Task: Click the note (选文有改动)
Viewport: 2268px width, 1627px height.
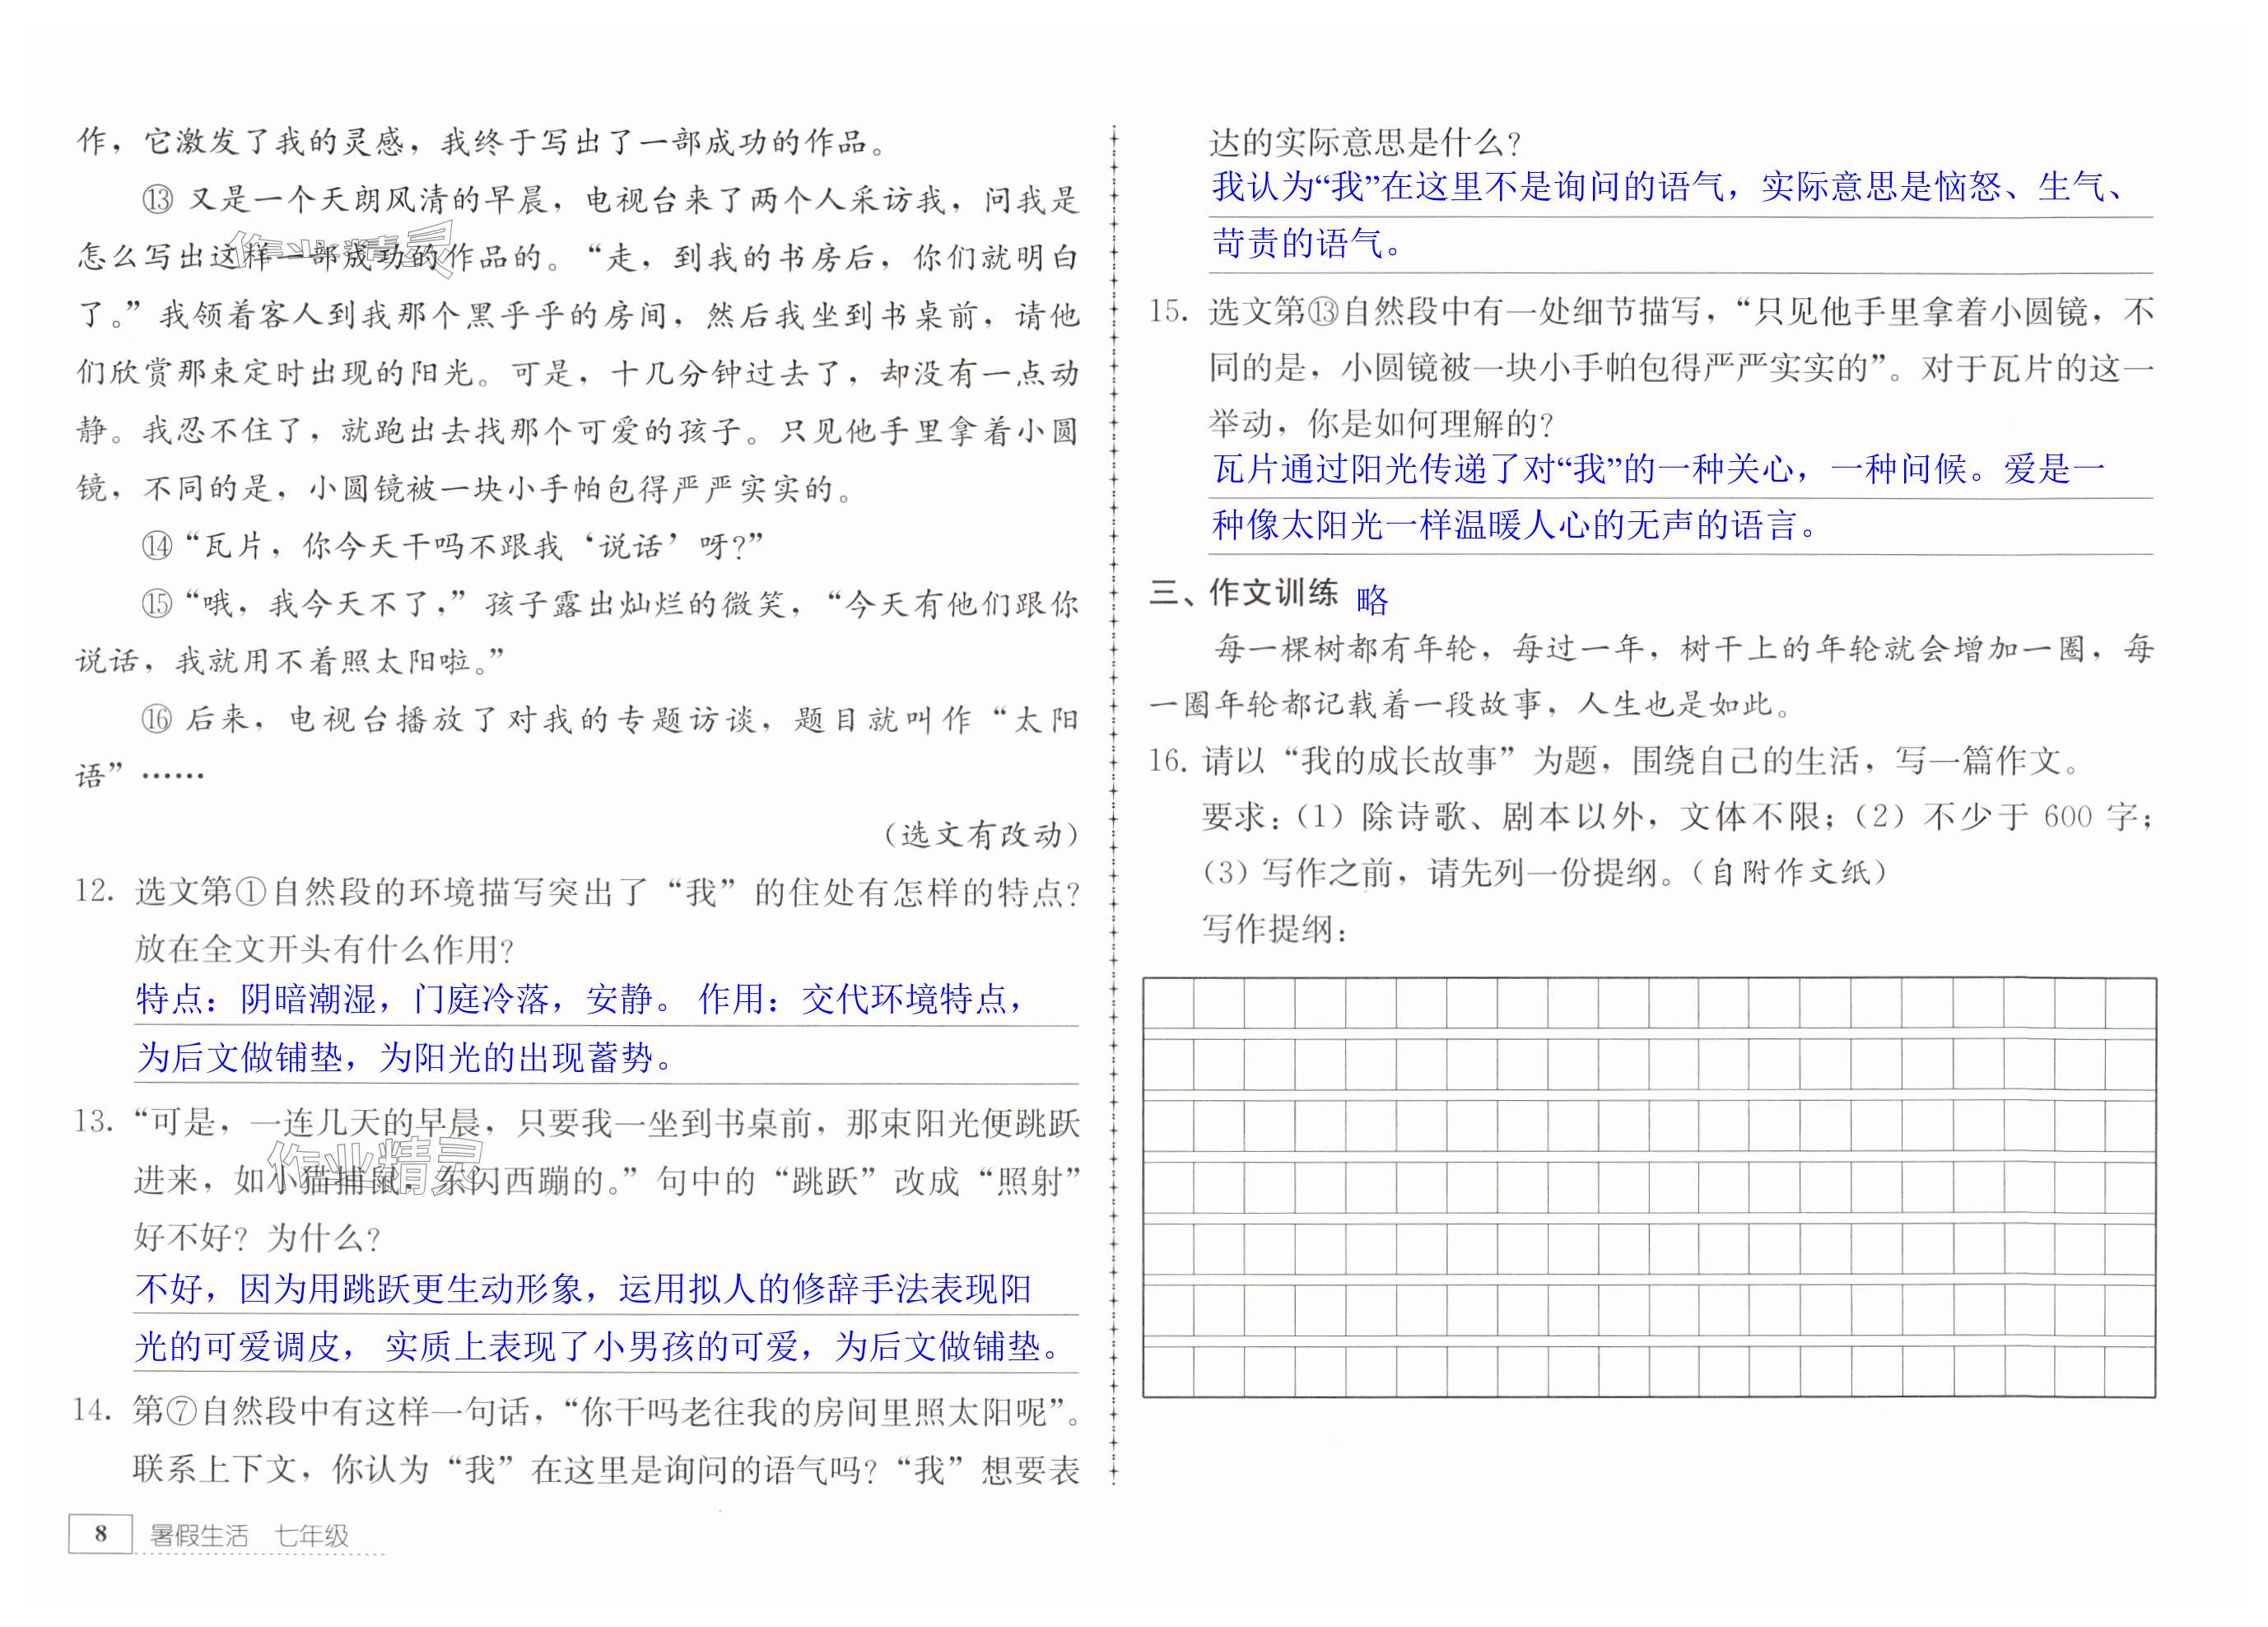Action: coord(981,834)
